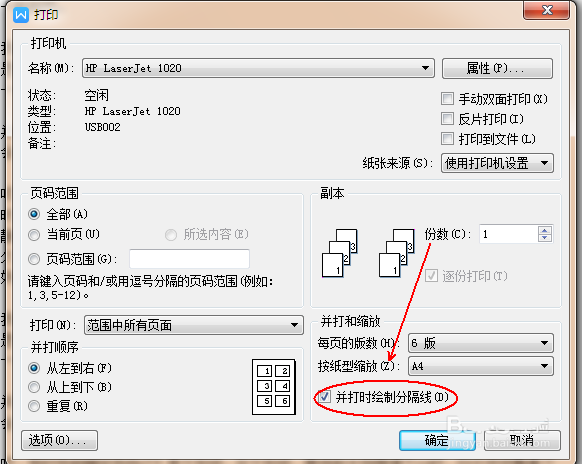582x464 pixels.
Task: Tick the 反片打印 checkbox
Action: tap(447, 119)
